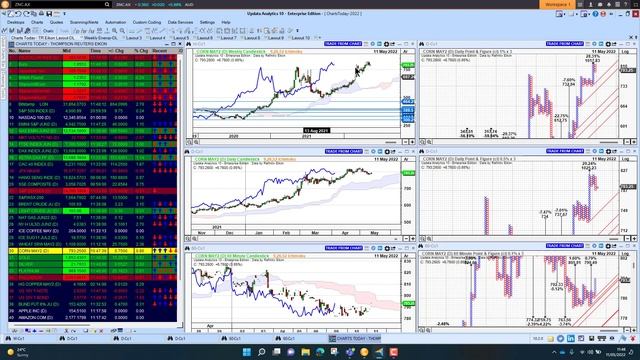
Task: Click Trade From Chart on 60 minute candlestick chart
Action: tap(344, 248)
